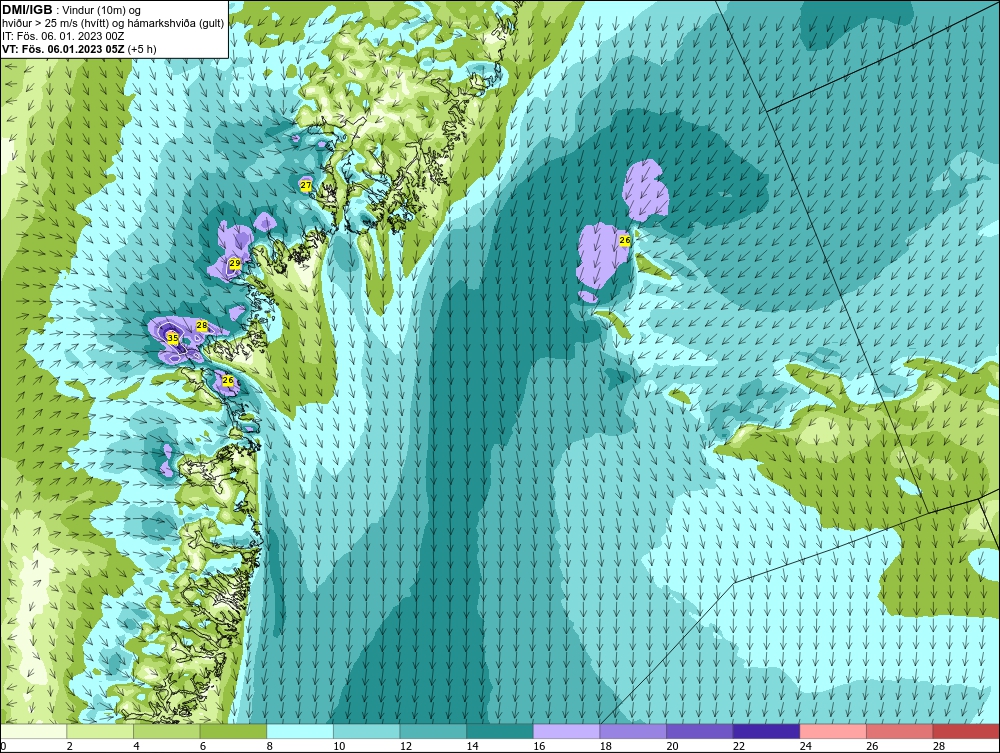Select the 8–10 m/s light cyan swatch
1000x753 pixels.
[x=300, y=731]
